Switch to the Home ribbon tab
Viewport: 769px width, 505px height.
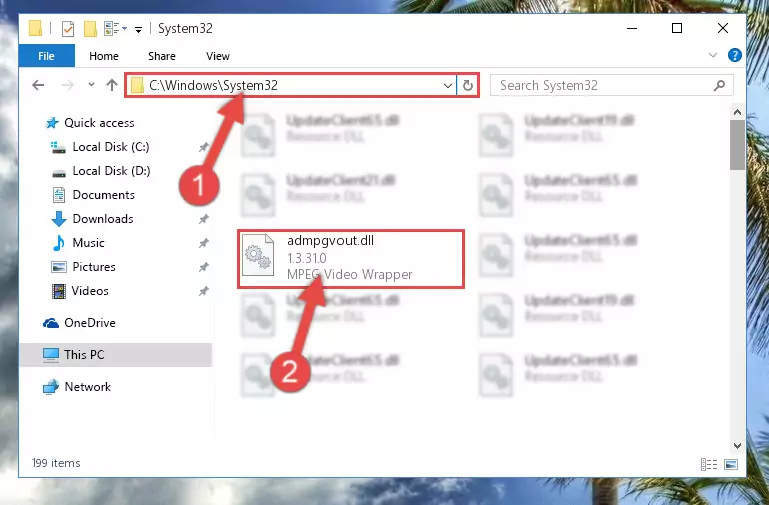pos(104,56)
